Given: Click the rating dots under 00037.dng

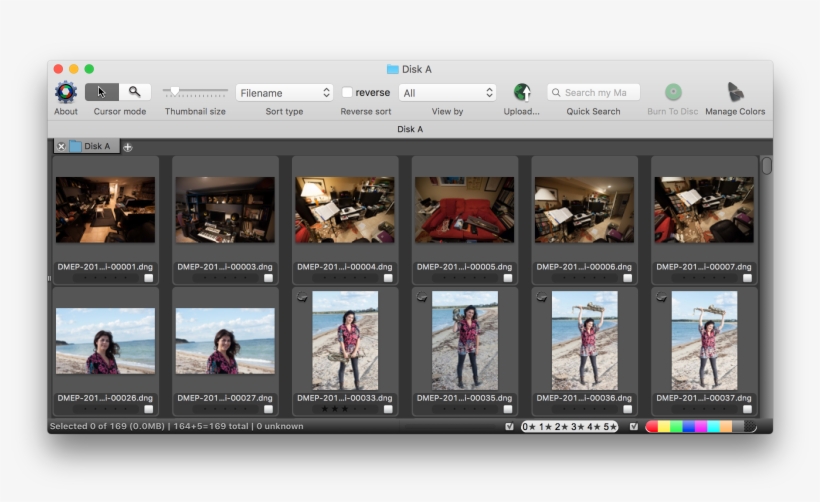Looking at the screenshot, I should pos(704,409).
